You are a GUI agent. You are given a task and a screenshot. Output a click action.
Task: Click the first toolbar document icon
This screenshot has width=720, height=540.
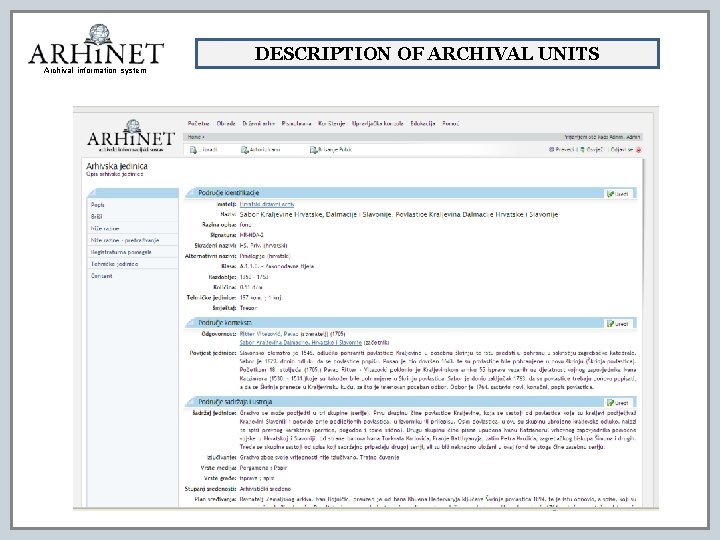(x=193, y=150)
